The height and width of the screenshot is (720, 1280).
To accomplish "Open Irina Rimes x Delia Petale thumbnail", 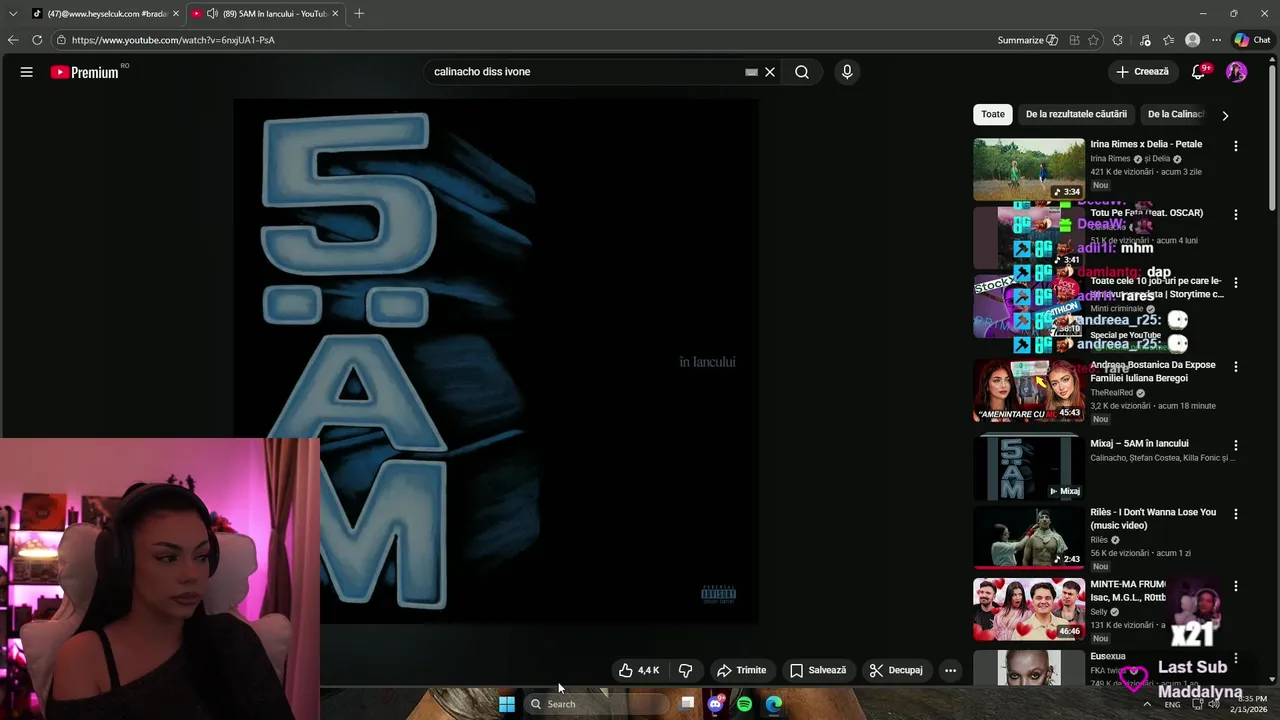I will 1029,169.
